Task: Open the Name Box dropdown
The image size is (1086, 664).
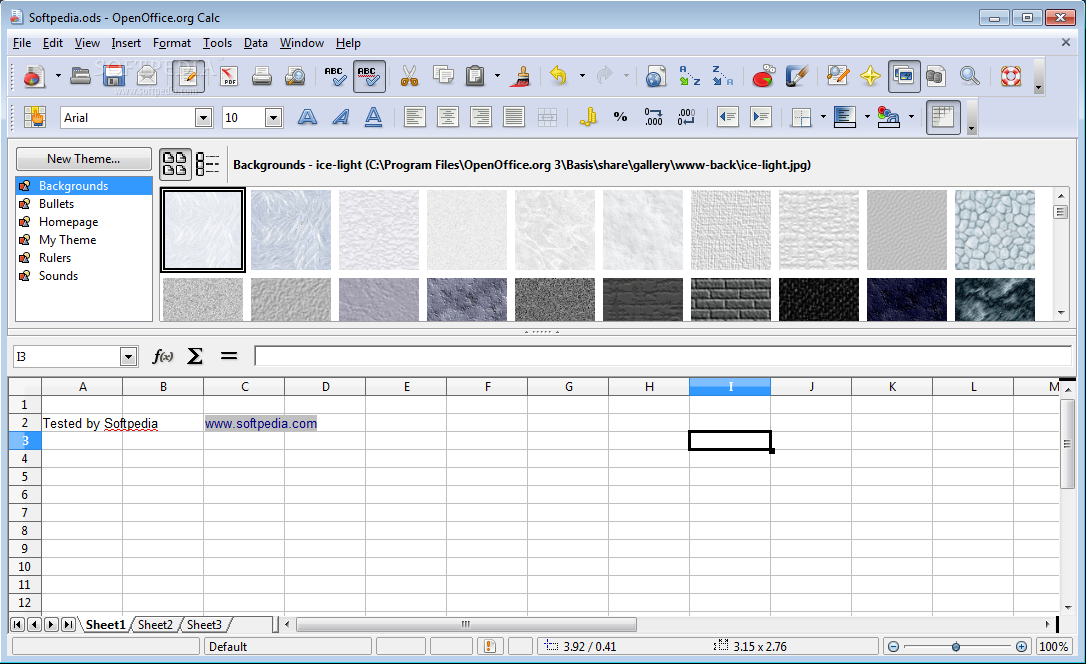Action: (128, 357)
